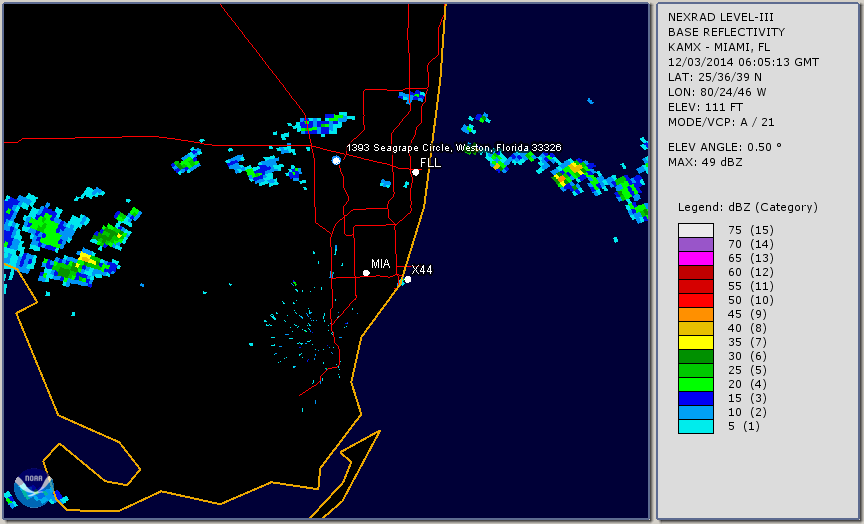Click the 'LON: 80/24/46 W' line
The width and height of the screenshot is (864, 524).
click(x=717, y=92)
